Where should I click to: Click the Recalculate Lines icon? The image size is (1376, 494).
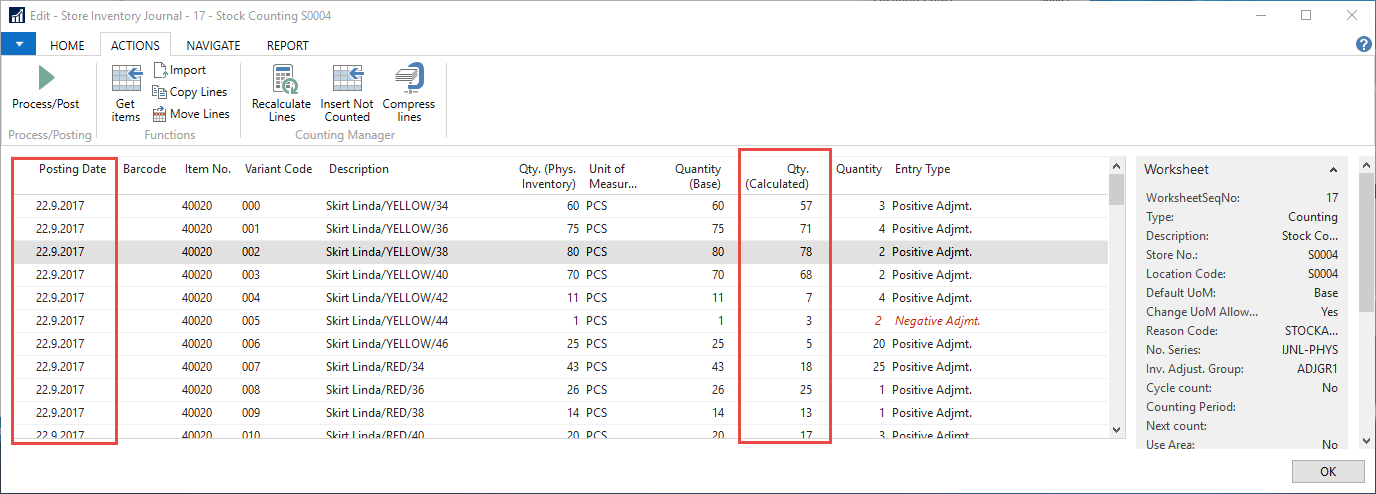point(281,79)
